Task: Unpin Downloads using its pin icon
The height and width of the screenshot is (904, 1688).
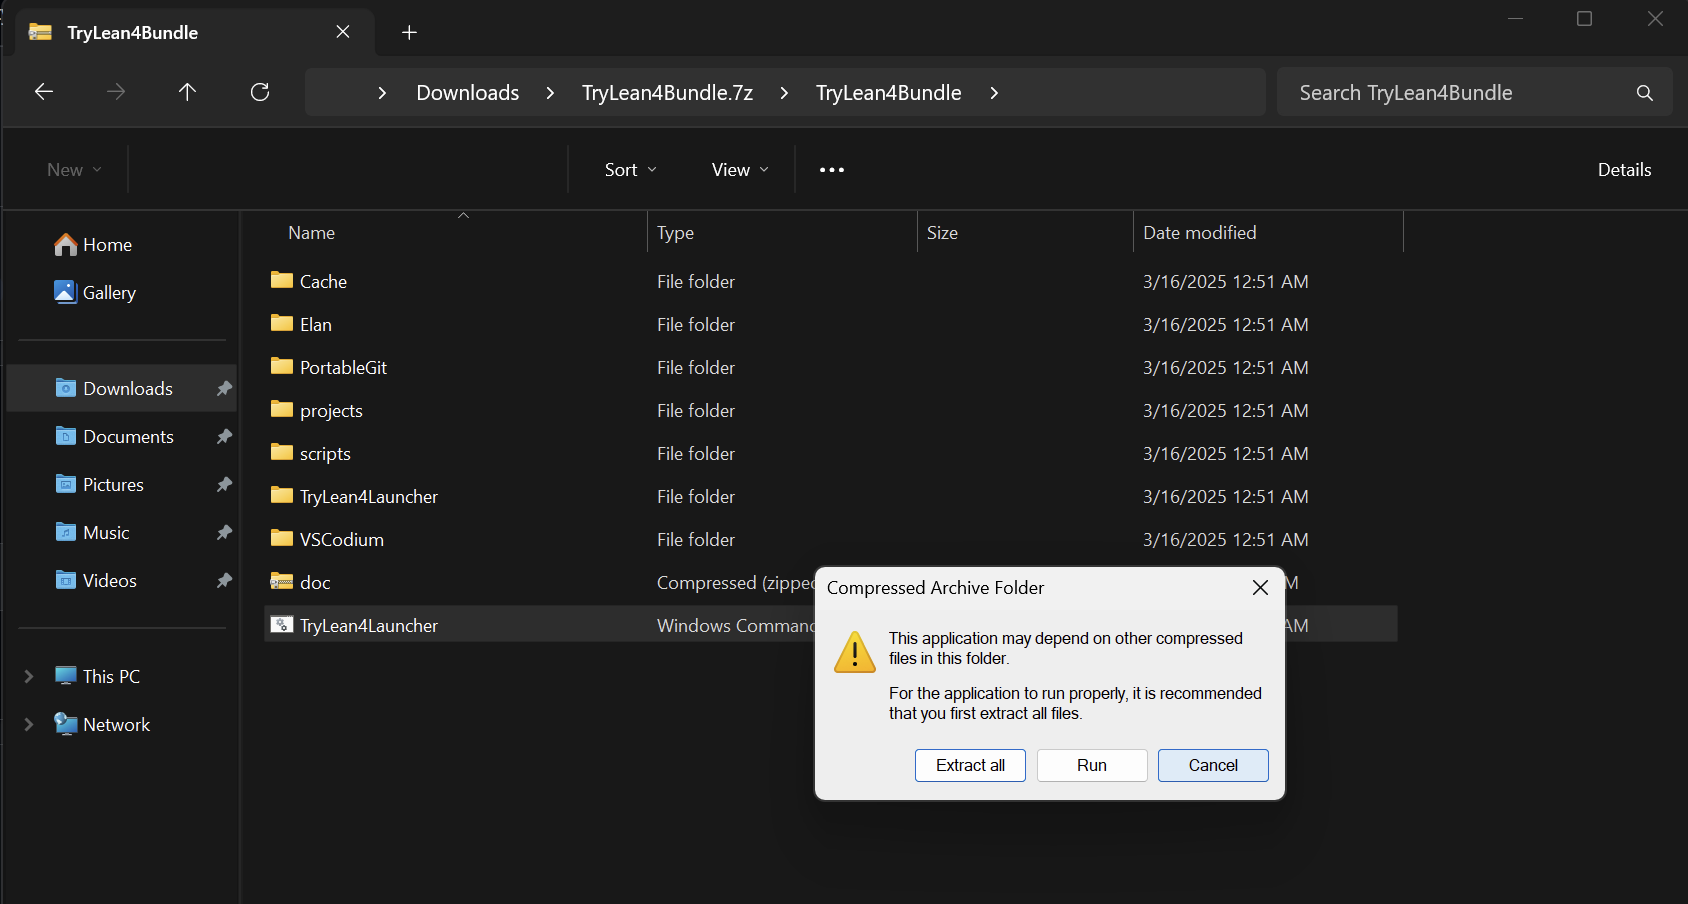Action: [224, 388]
